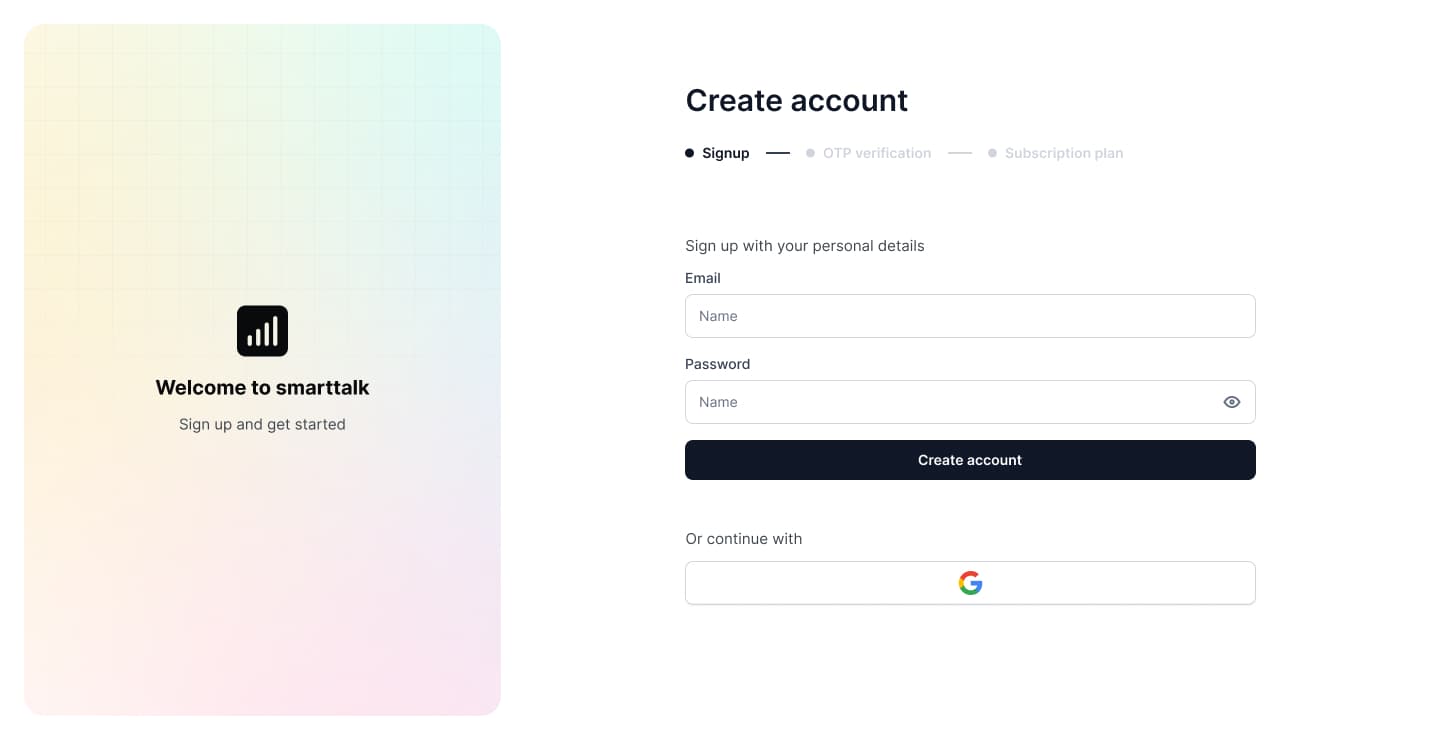Click the dark line after the Signup step
Viewport: 1440px width, 740px height.
(x=778, y=153)
